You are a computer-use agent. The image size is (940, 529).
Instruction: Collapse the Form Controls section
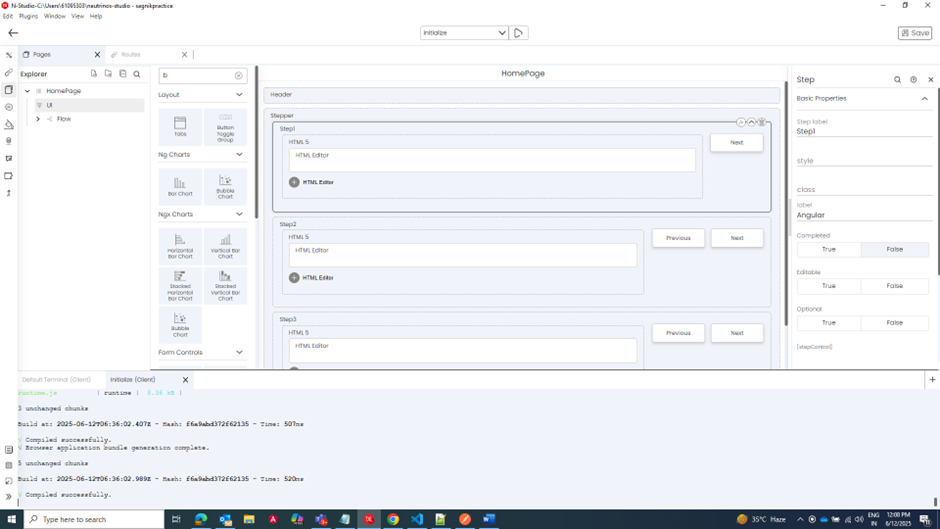pyautogui.click(x=239, y=352)
